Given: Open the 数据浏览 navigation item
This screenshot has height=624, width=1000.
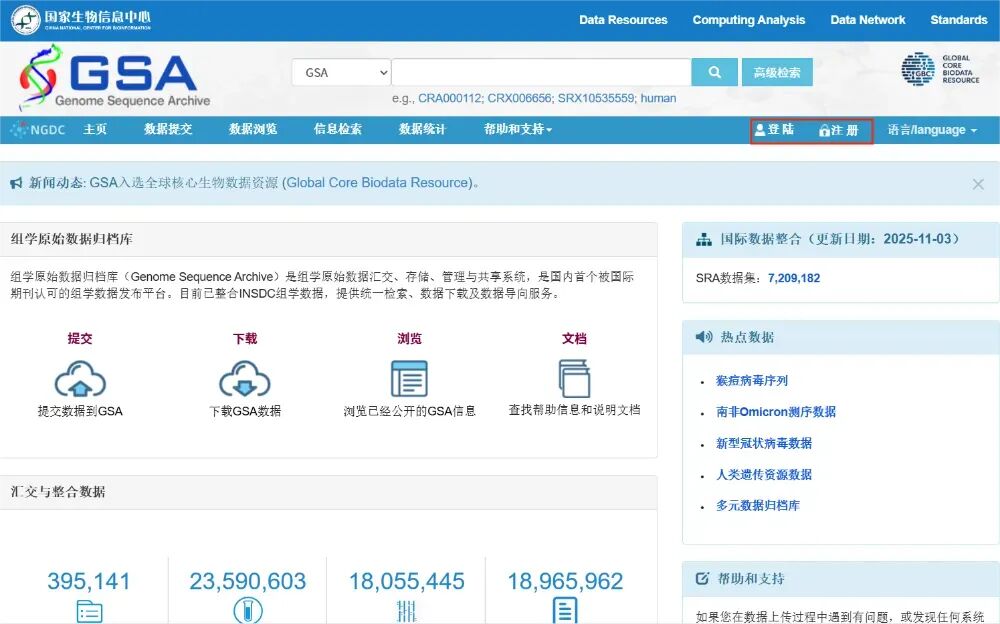Looking at the screenshot, I should pyautogui.click(x=253, y=130).
